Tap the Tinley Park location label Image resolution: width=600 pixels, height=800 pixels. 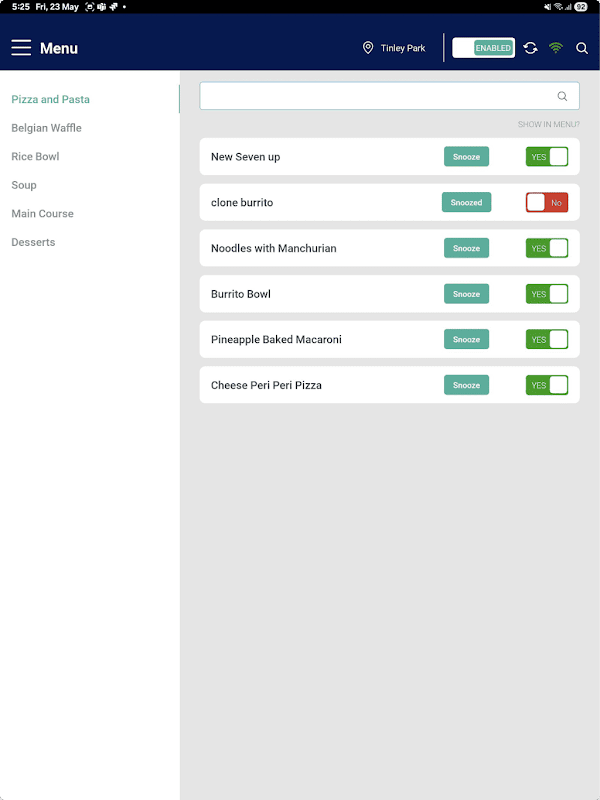coord(403,48)
